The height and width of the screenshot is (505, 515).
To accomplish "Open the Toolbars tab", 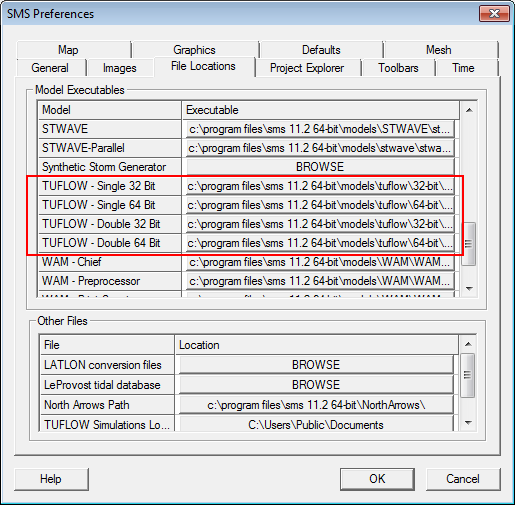I will click(398, 68).
